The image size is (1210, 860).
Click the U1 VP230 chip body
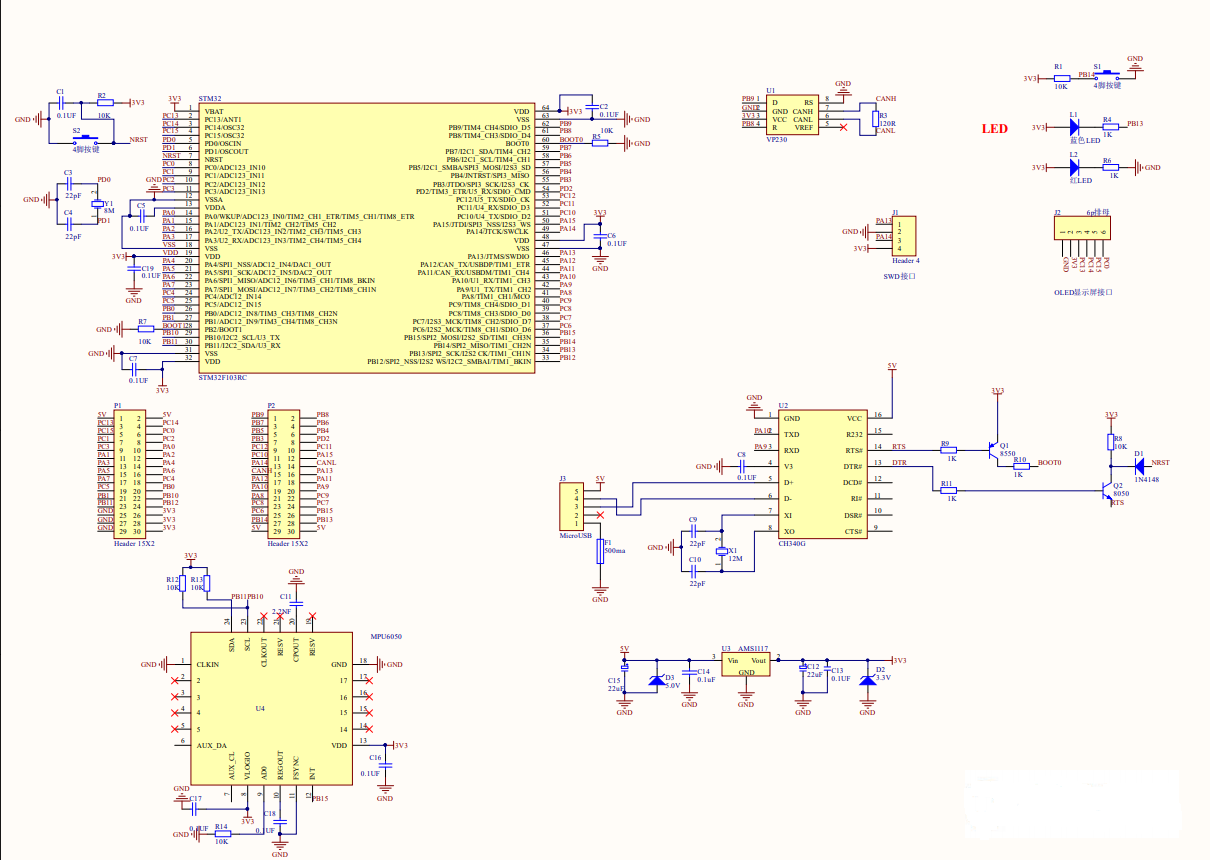(791, 114)
